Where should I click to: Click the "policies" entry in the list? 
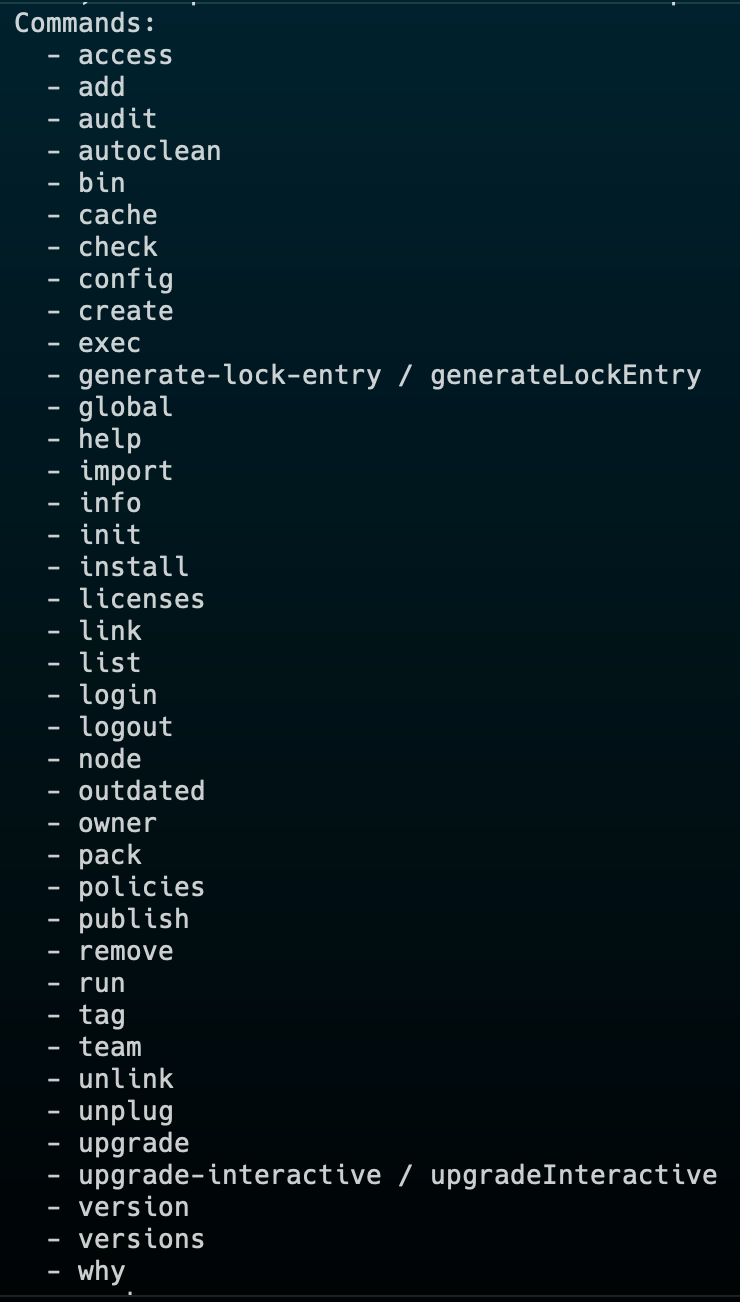pyautogui.click(x=141, y=887)
